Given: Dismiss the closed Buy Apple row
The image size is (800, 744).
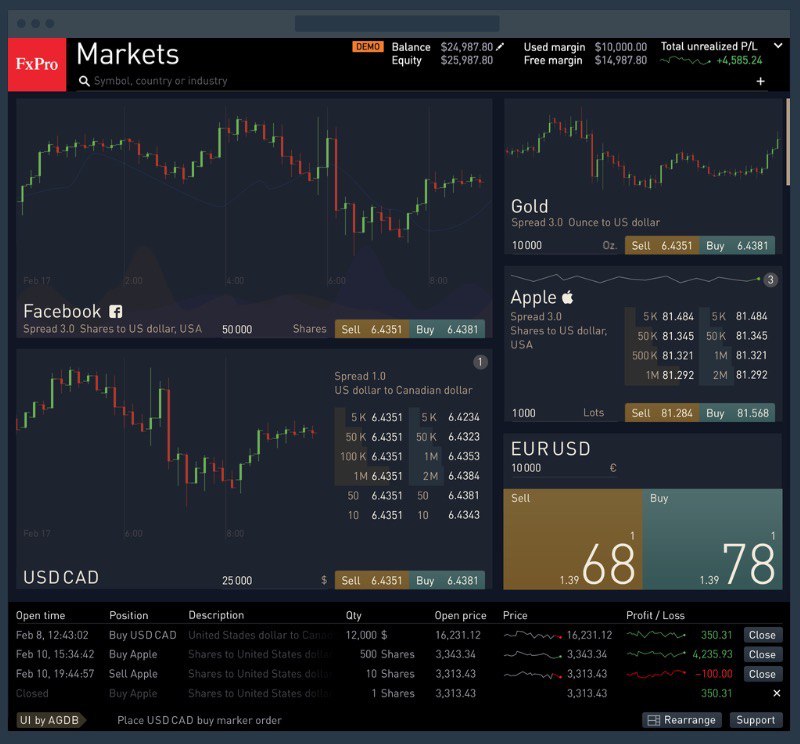Looking at the screenshot, I should tap(777, 693).
